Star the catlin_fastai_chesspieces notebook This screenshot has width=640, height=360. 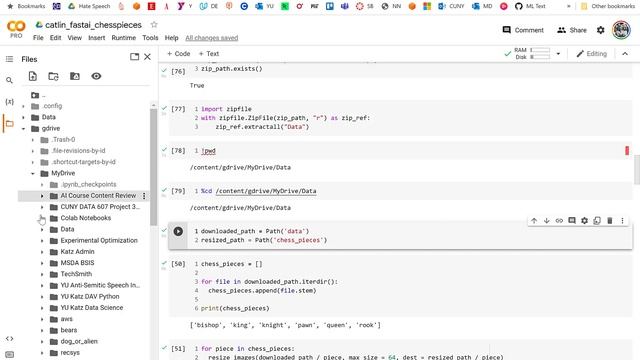[x=154, y=24]
